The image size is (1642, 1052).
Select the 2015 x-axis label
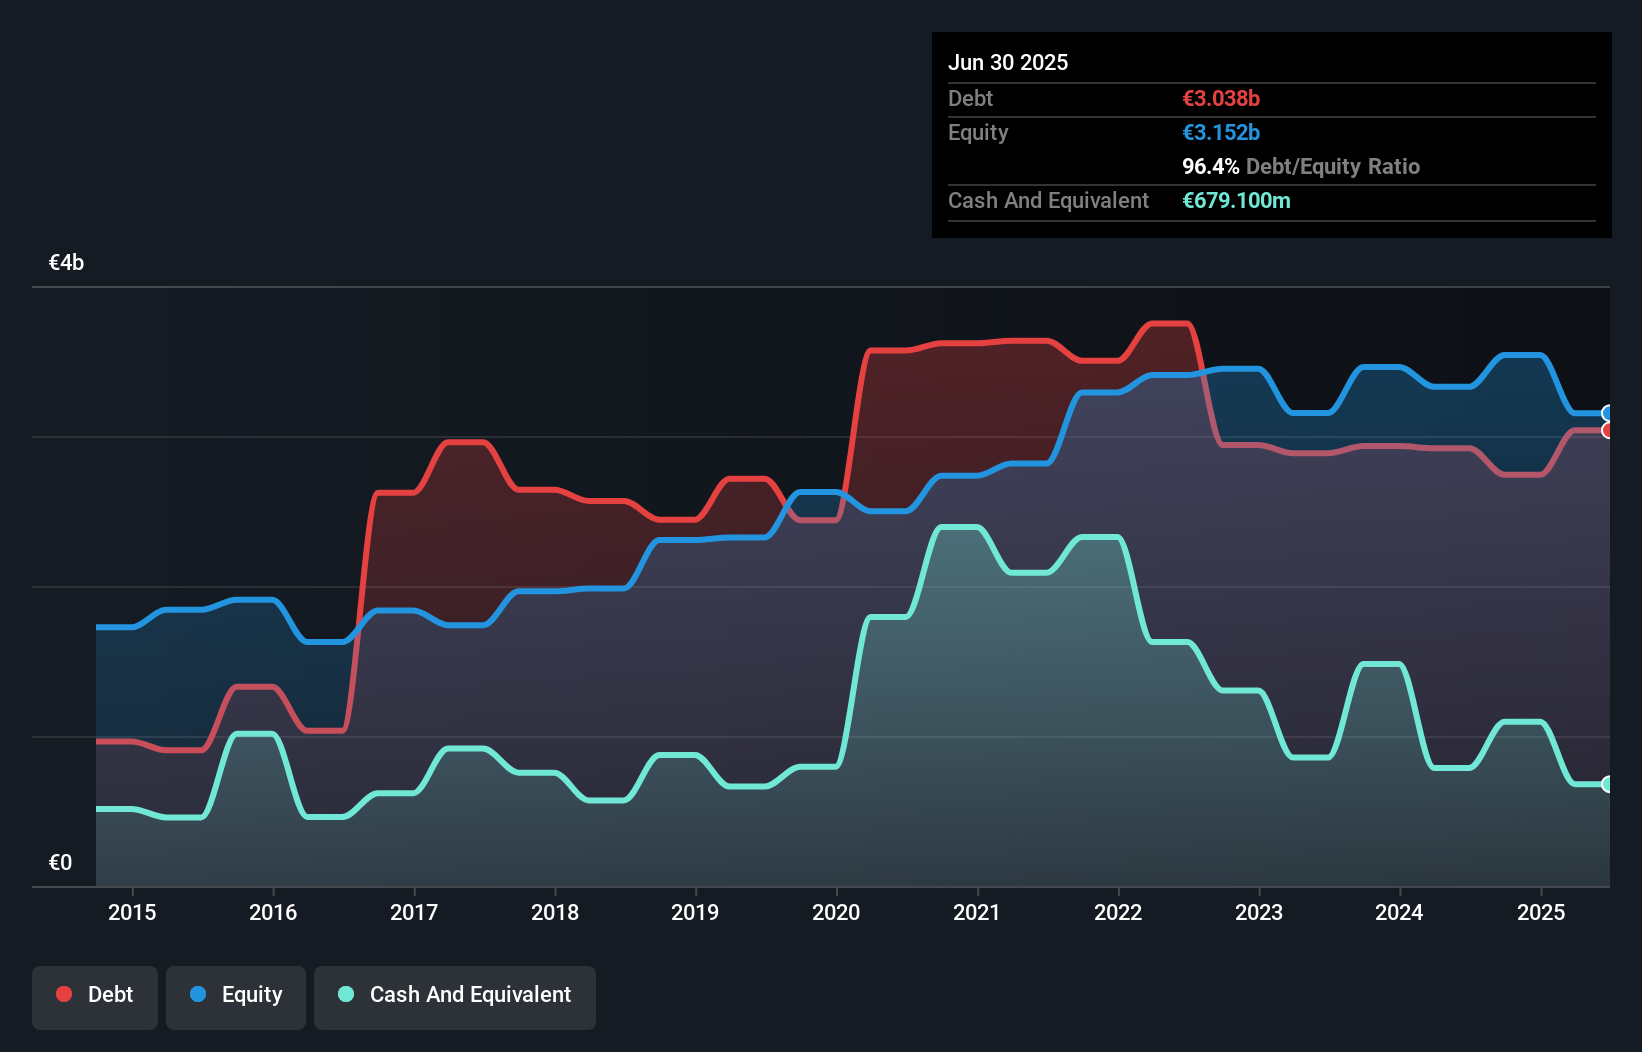(x=132, y=912)
